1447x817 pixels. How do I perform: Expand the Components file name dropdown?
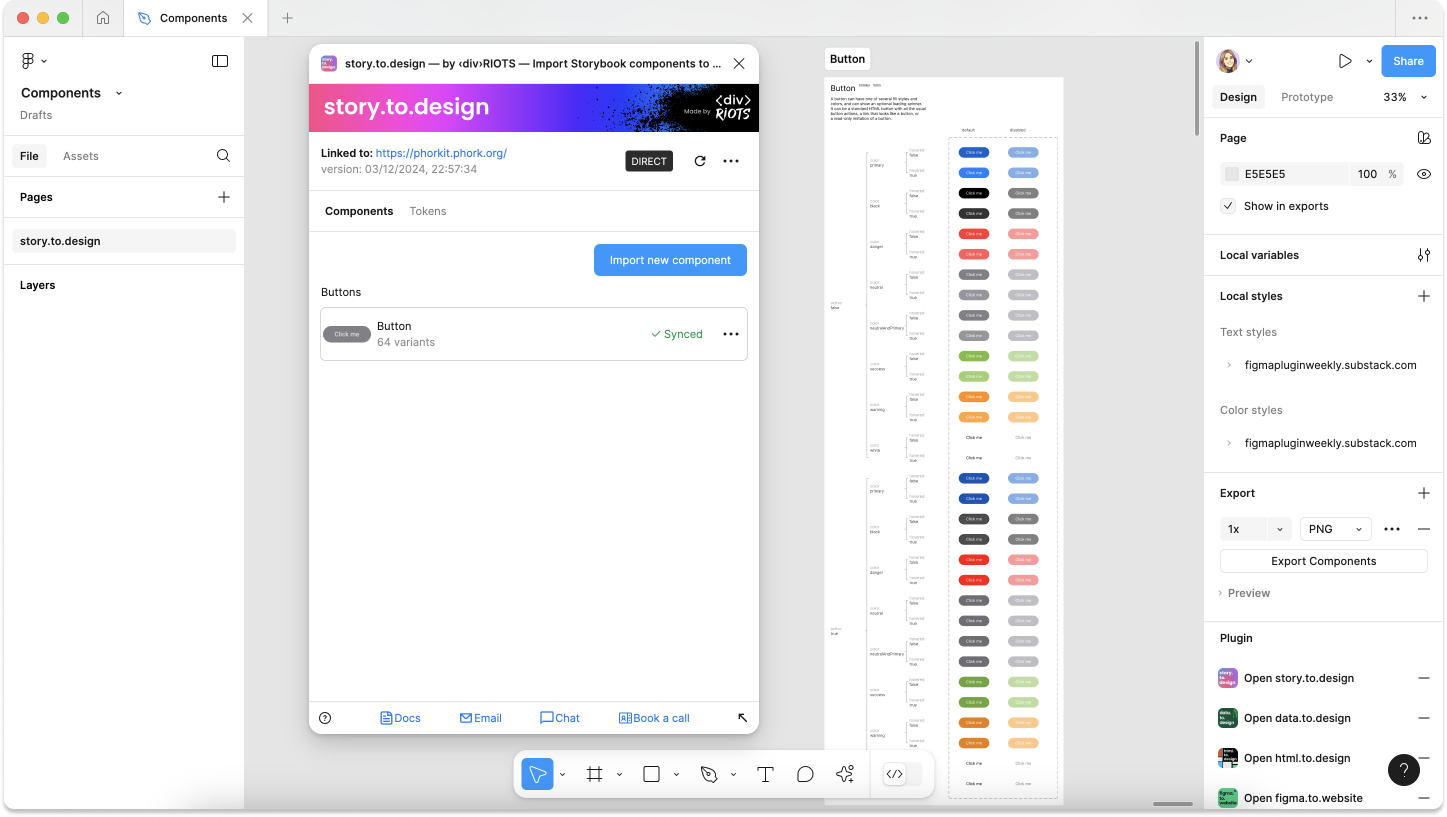click(x=119, y=93)
